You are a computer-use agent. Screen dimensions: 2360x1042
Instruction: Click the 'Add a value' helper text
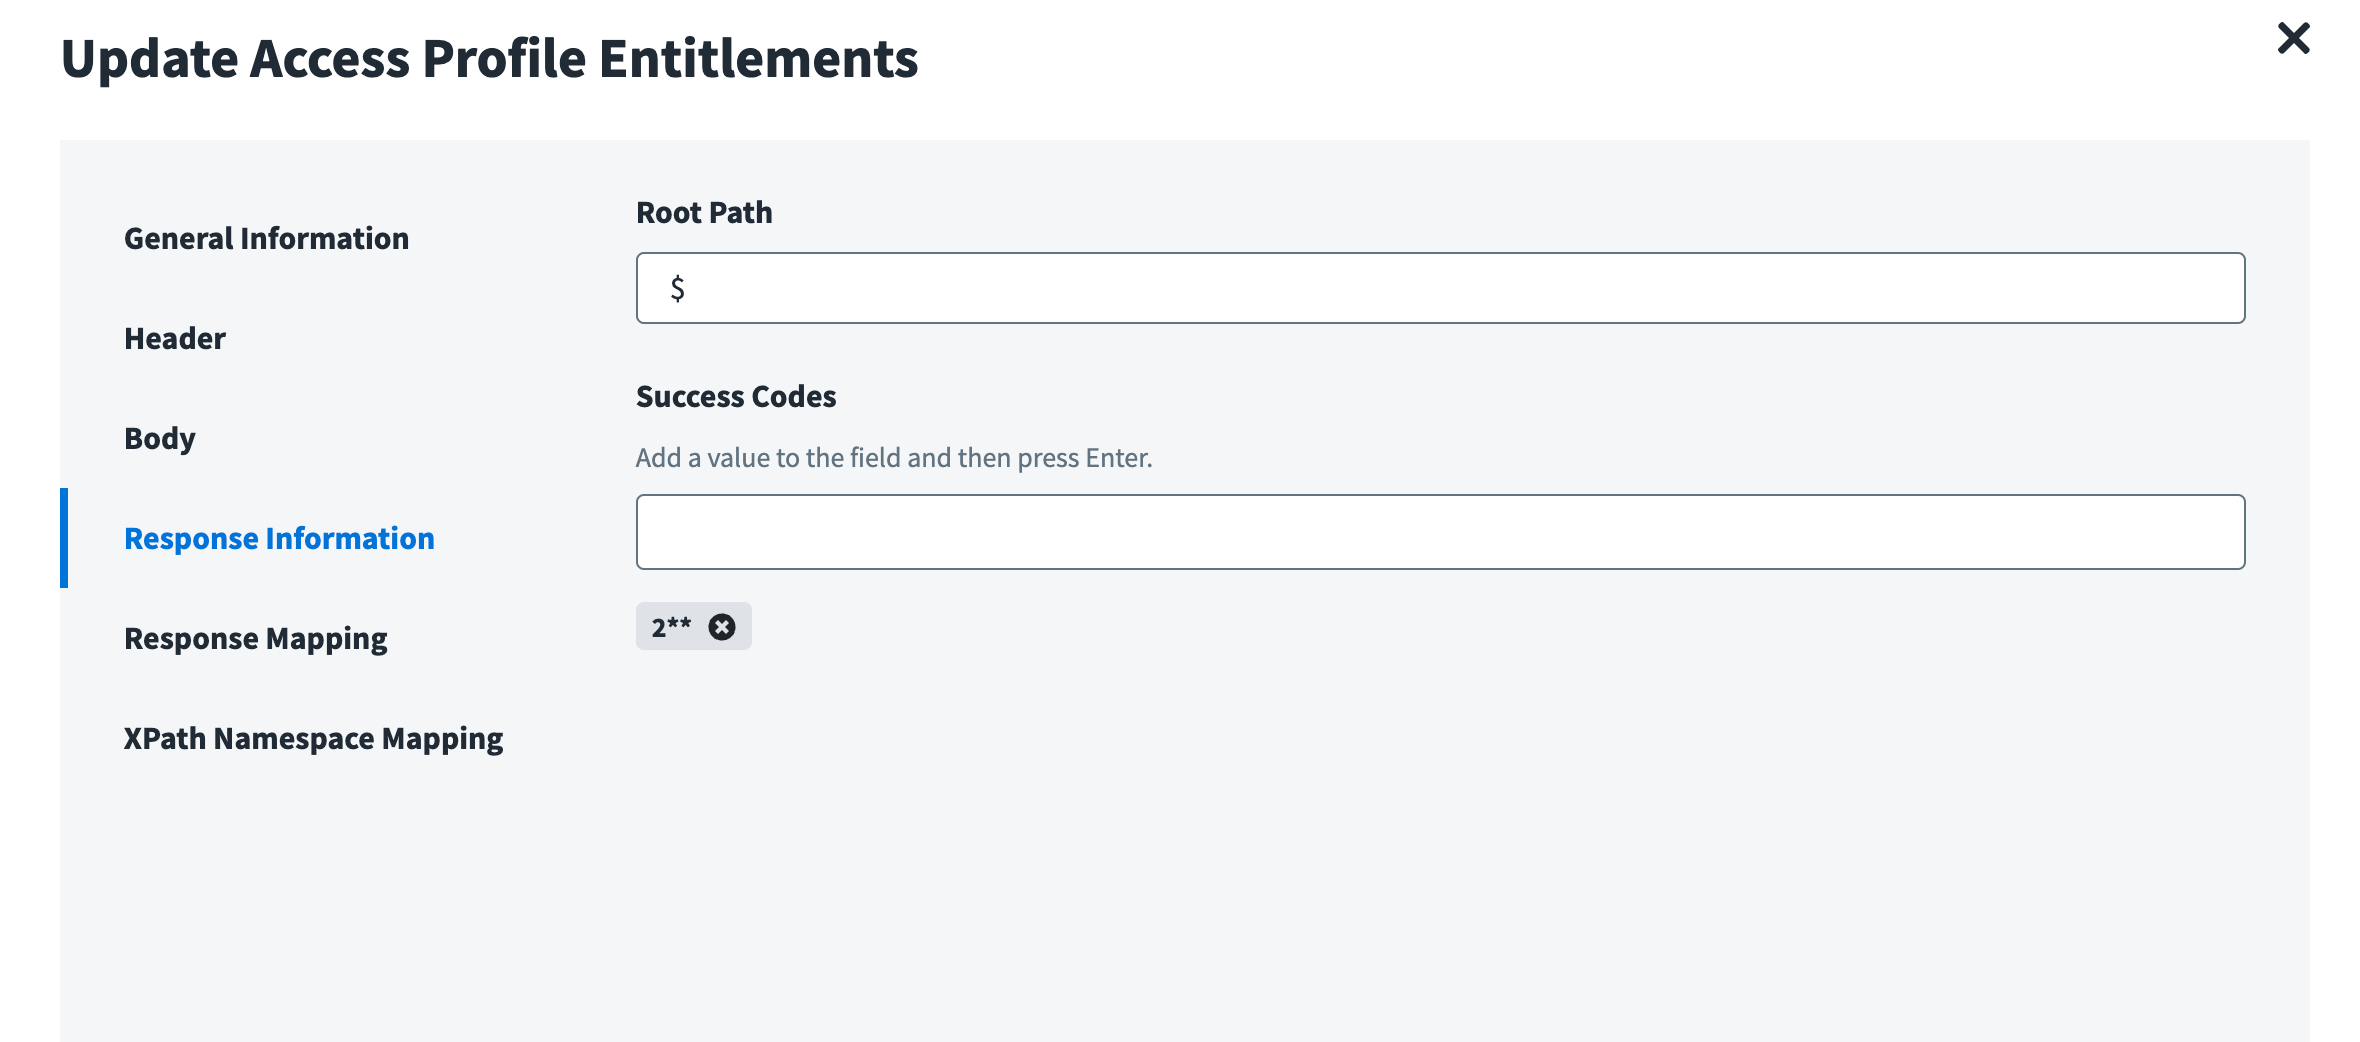(894, 458)
